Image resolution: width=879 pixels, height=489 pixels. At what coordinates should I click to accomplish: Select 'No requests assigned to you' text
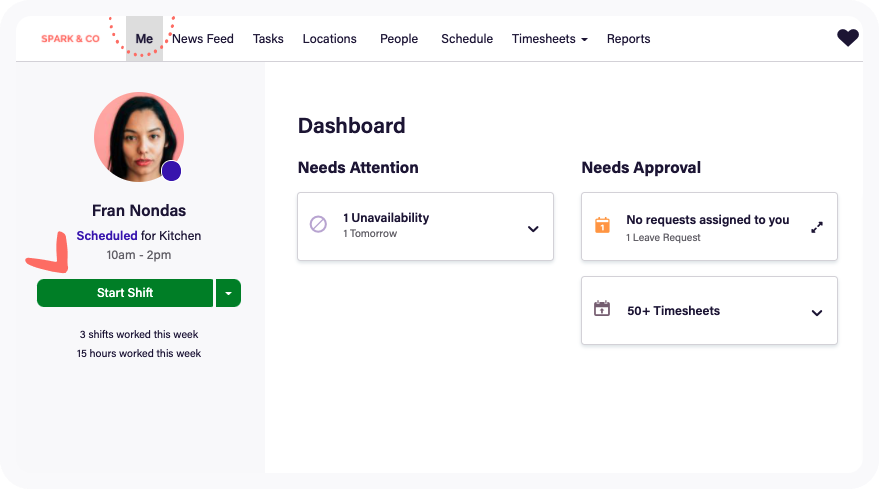click(x=707, y=220)
